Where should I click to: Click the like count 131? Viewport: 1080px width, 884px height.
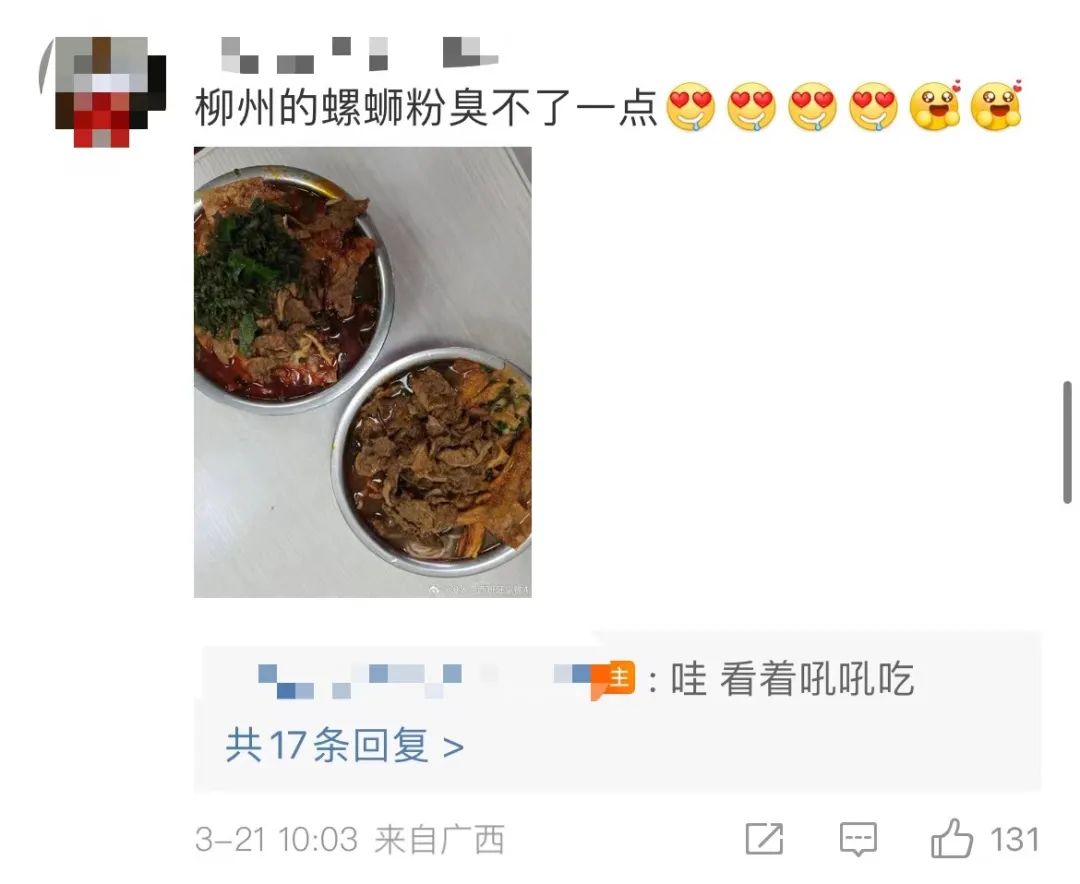(1015, 840)
